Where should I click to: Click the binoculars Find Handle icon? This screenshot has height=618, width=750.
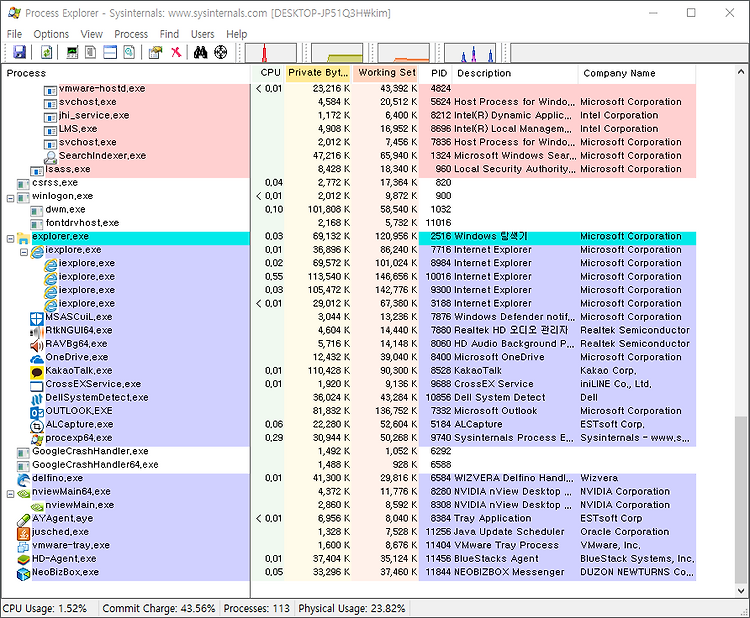pos(200,52)
